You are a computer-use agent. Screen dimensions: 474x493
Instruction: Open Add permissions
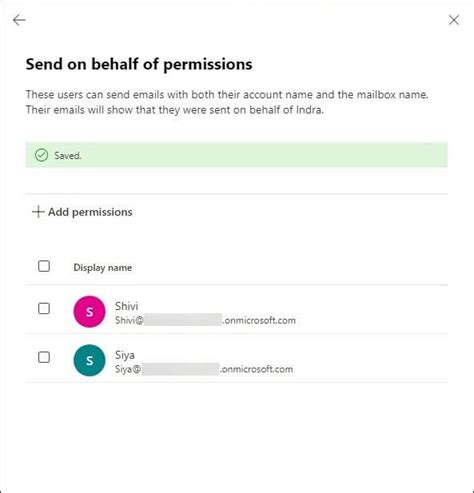(82, 212)
